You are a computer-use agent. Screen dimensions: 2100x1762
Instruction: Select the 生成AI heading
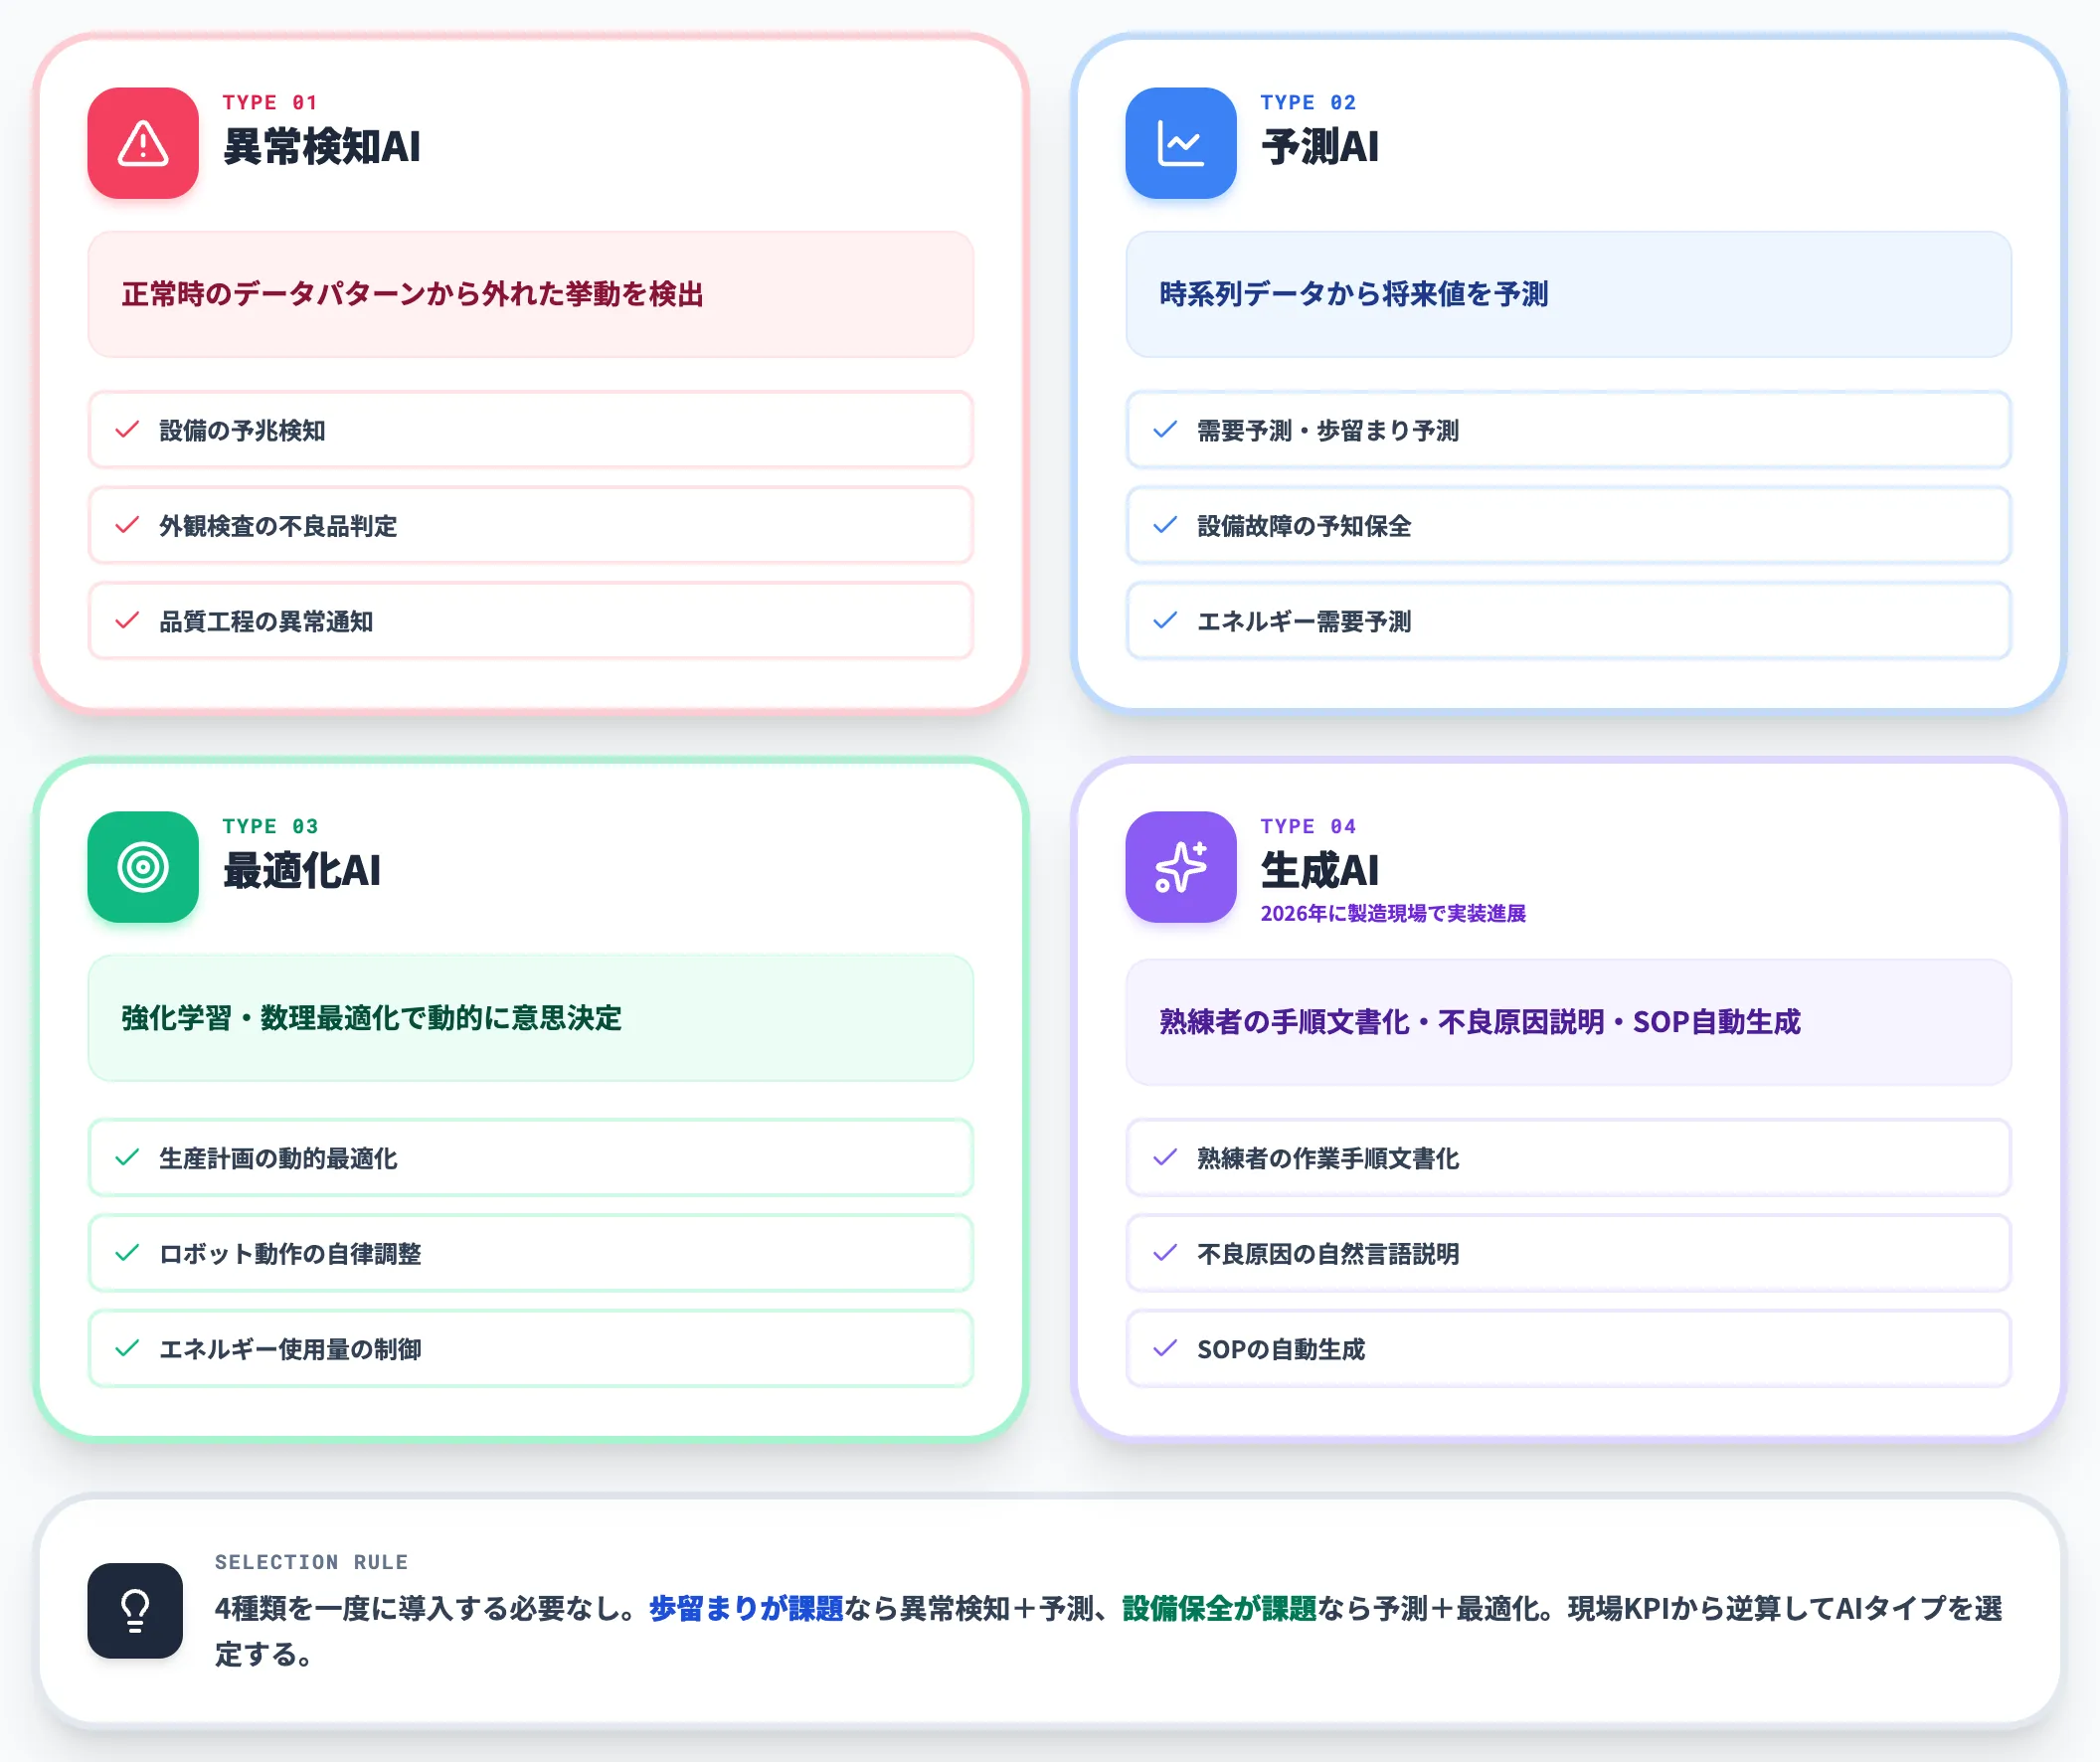point(1320,871)
